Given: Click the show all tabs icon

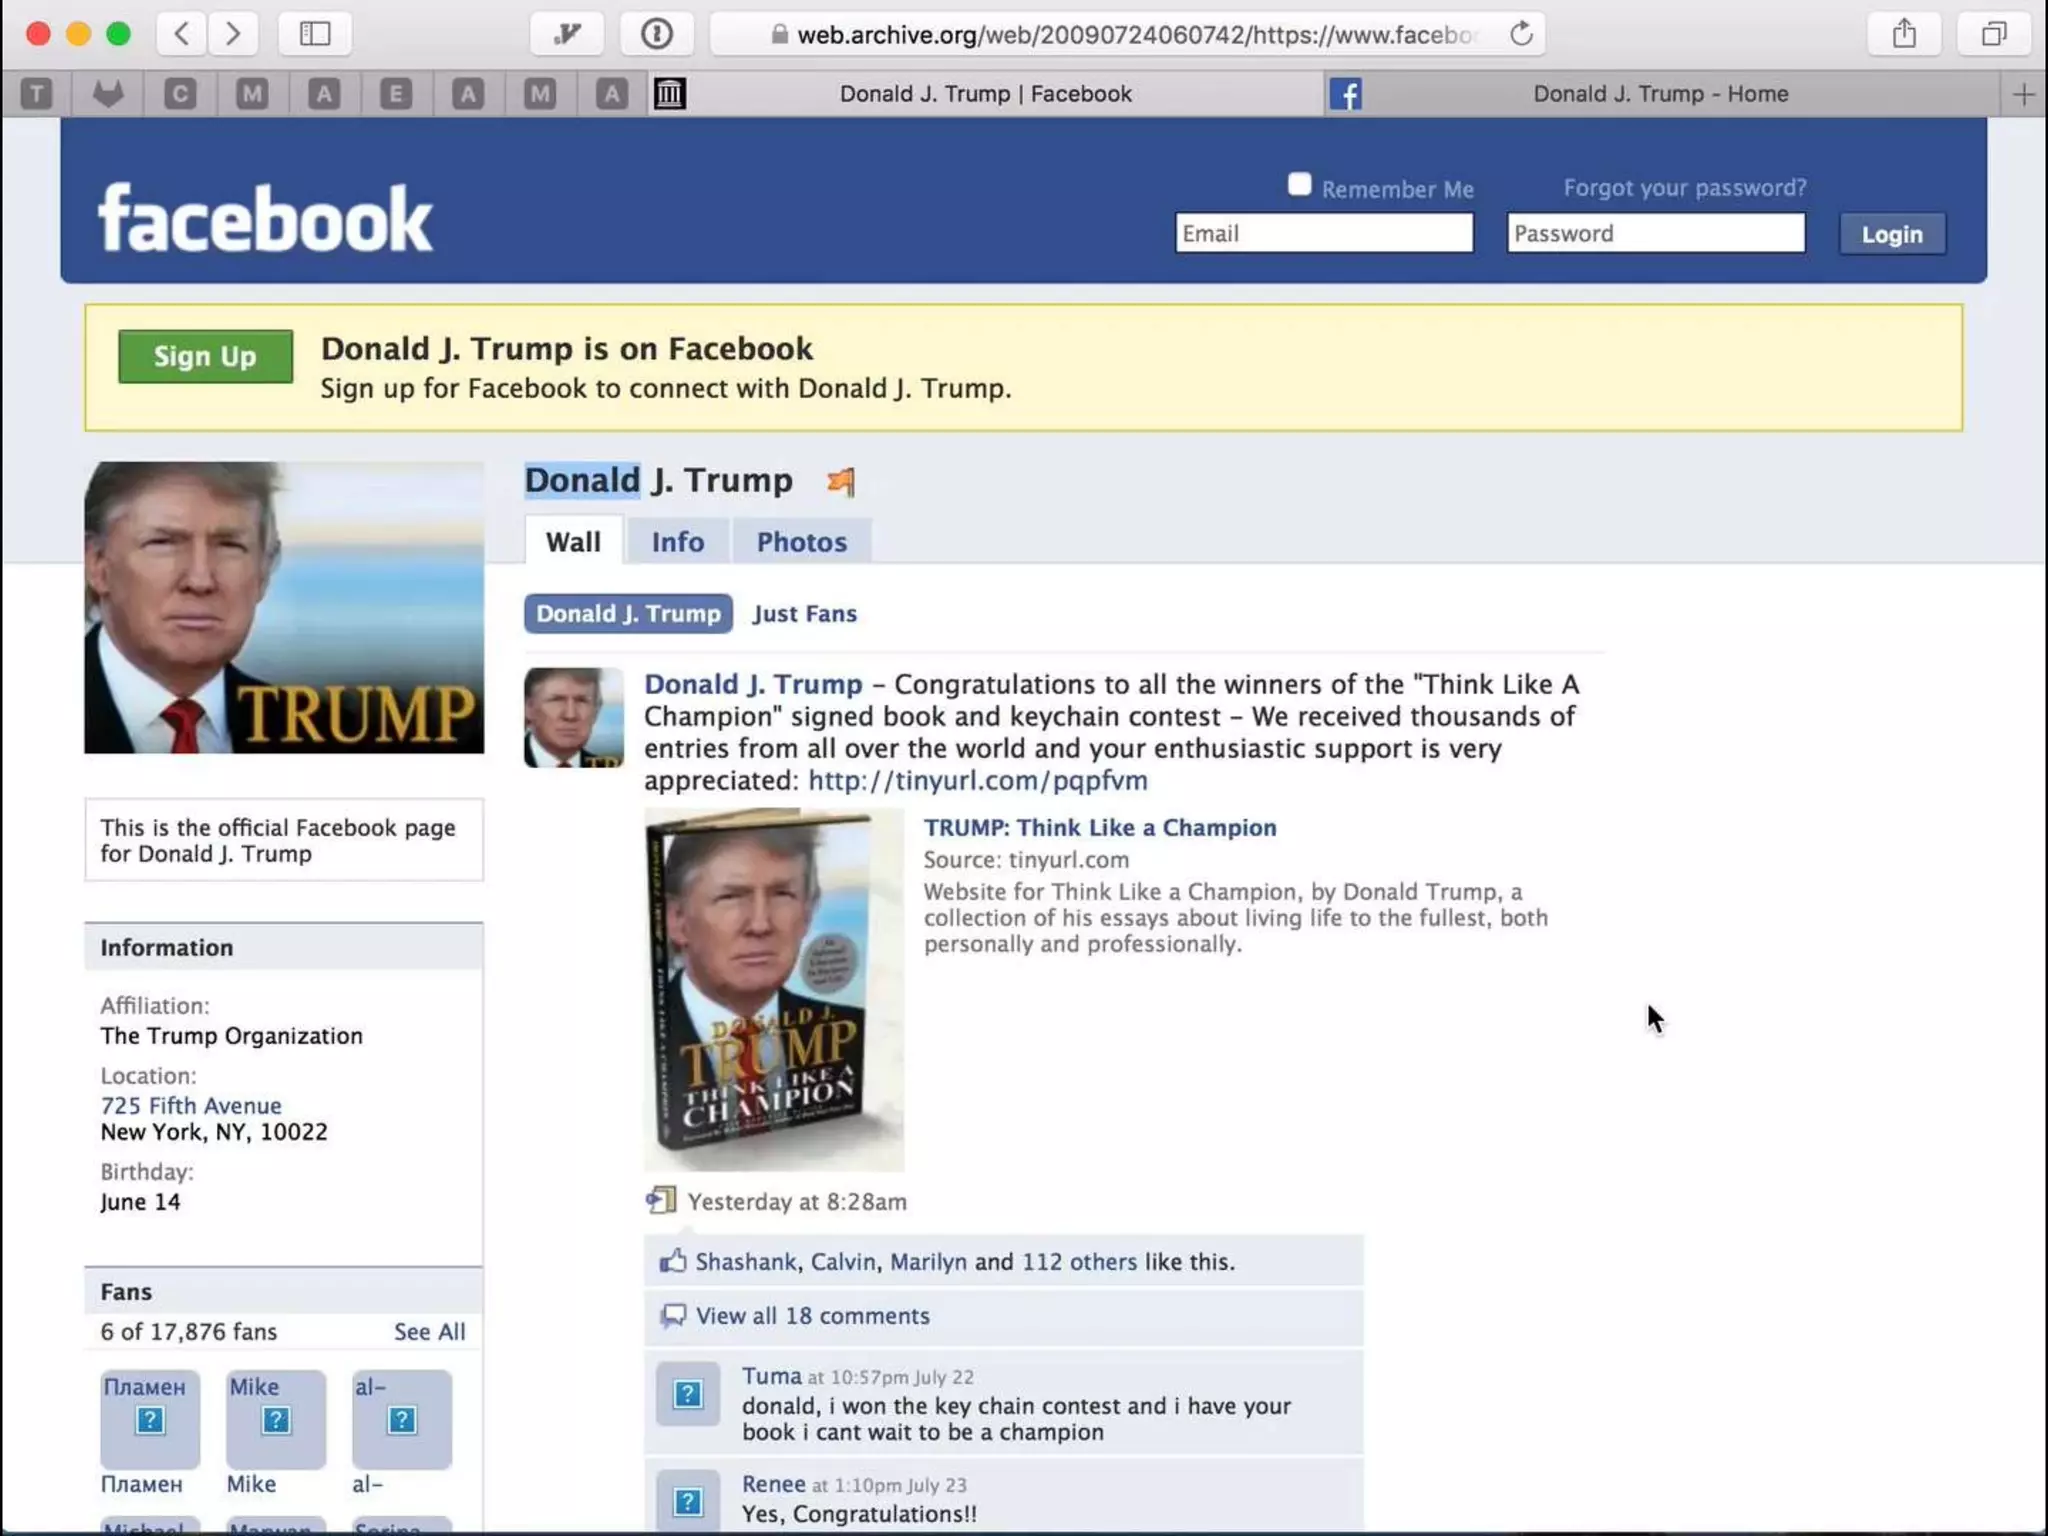Looking at the screenshot, I should 1994,34.
